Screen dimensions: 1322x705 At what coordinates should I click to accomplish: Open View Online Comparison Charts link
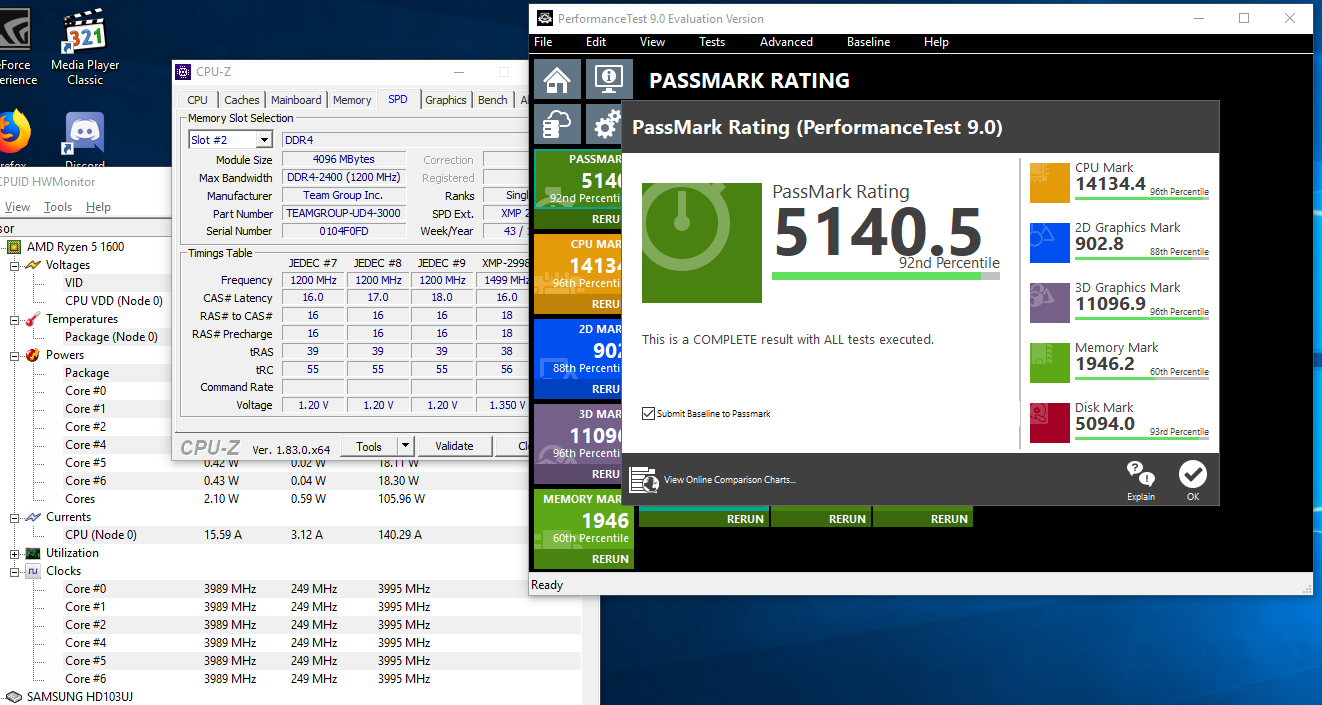[x=729, y=480]
